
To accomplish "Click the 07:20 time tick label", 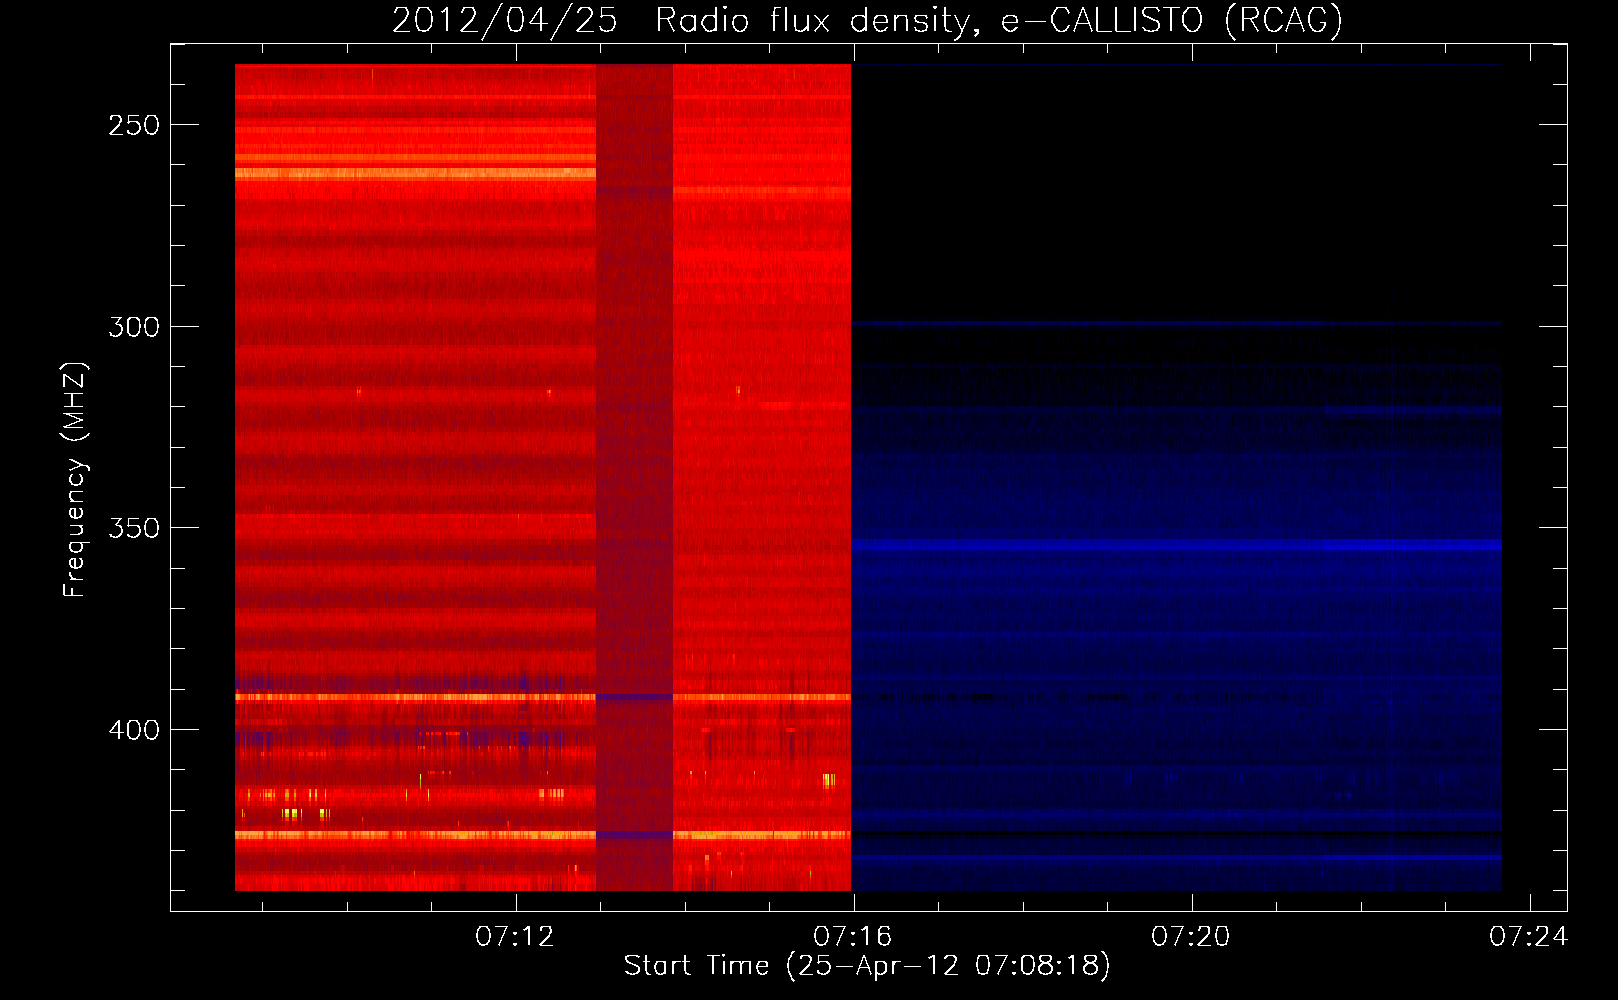I will pos(1191,937).
